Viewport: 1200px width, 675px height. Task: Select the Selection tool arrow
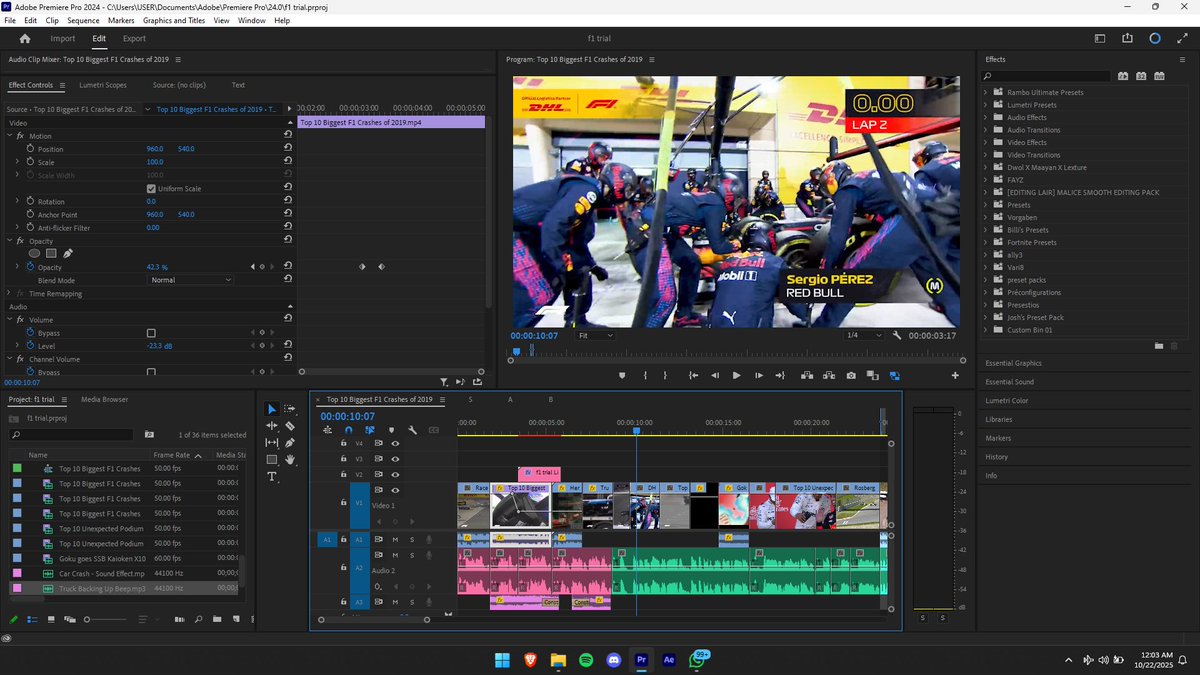point(272,409)
